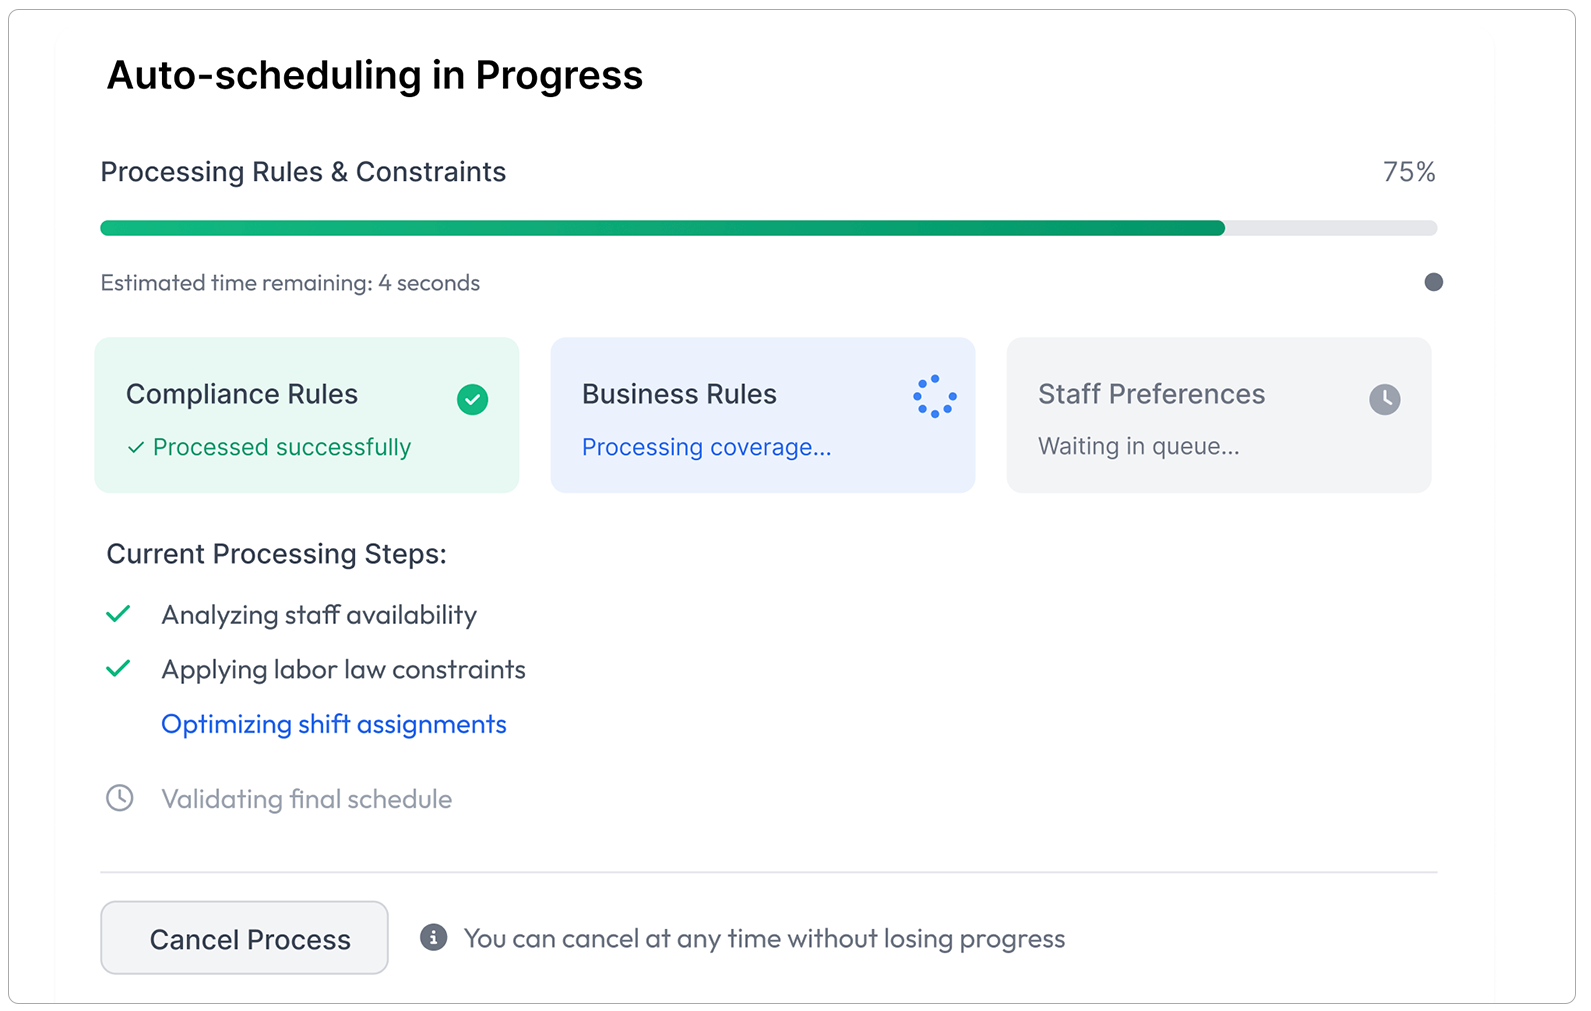1591x1011 pixels.
Task: Click the clock icon on Staff Preferences
Action: click(x=1384, y=399)
